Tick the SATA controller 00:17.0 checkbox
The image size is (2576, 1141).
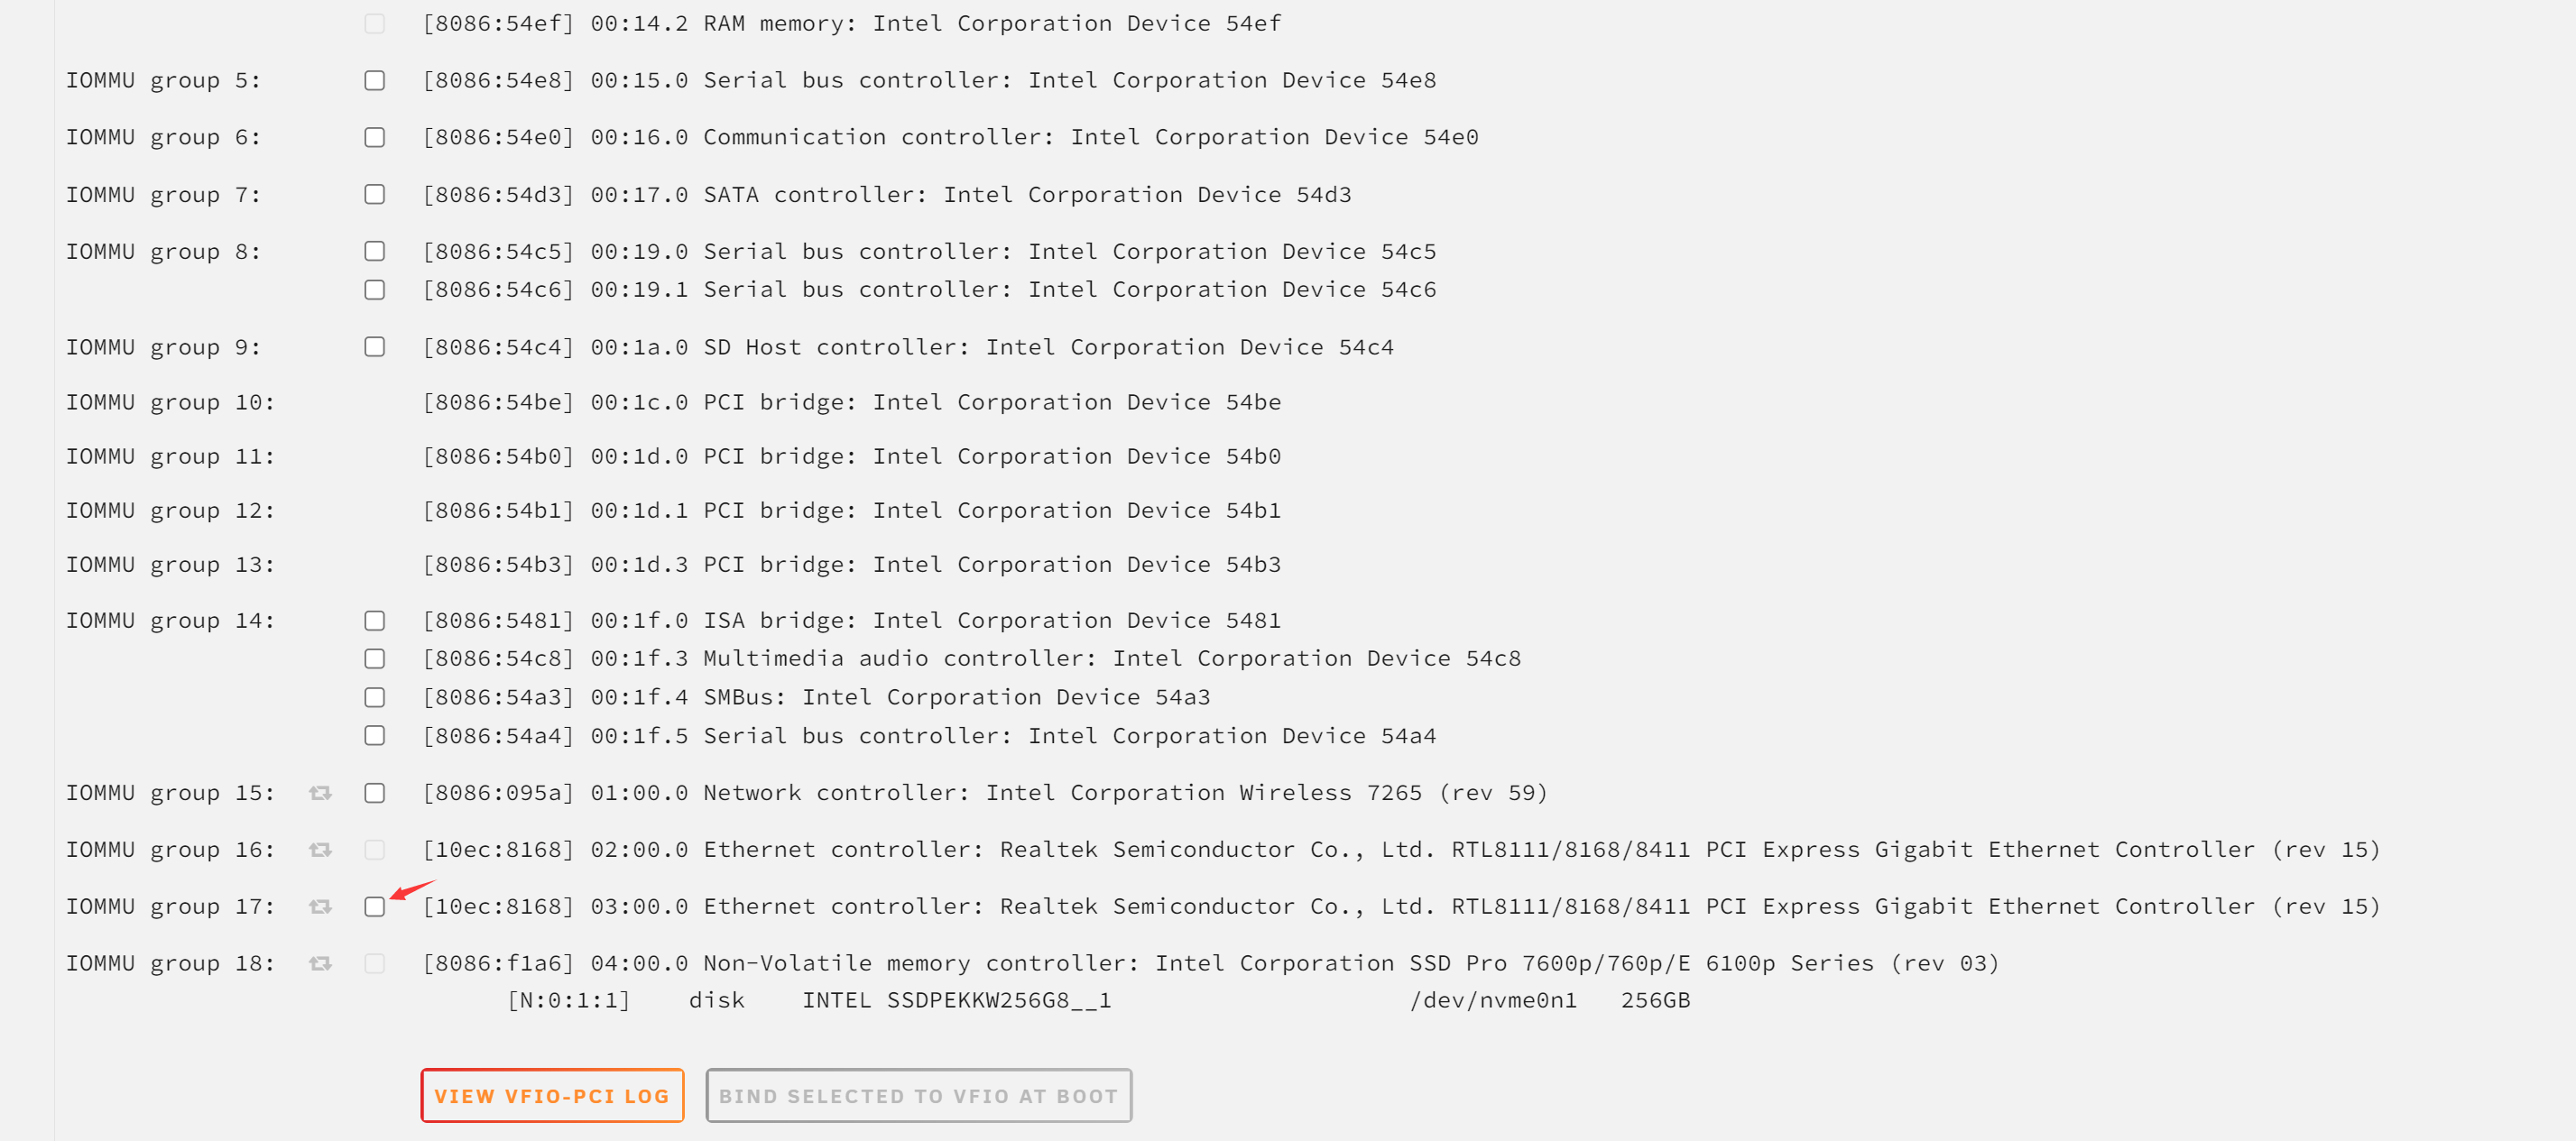point(375,194)
